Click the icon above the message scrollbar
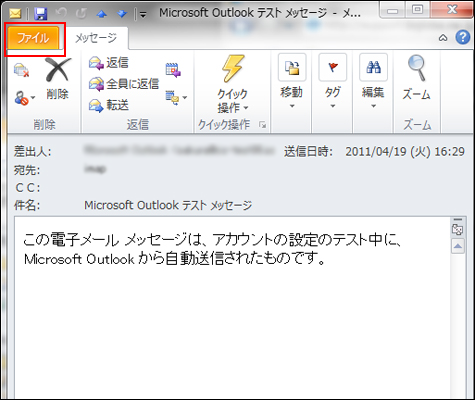The width and height of the screenshot is (475, 400). pyautogui.click(x=458, y=229)
